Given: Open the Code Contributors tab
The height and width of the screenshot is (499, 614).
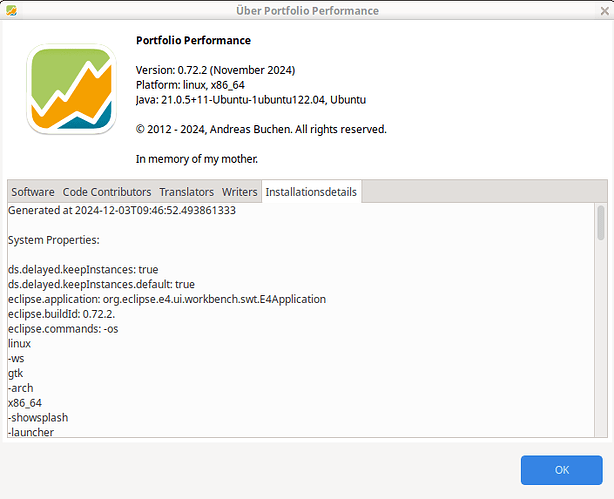Looking at the screenshot, I should (107, 192).
